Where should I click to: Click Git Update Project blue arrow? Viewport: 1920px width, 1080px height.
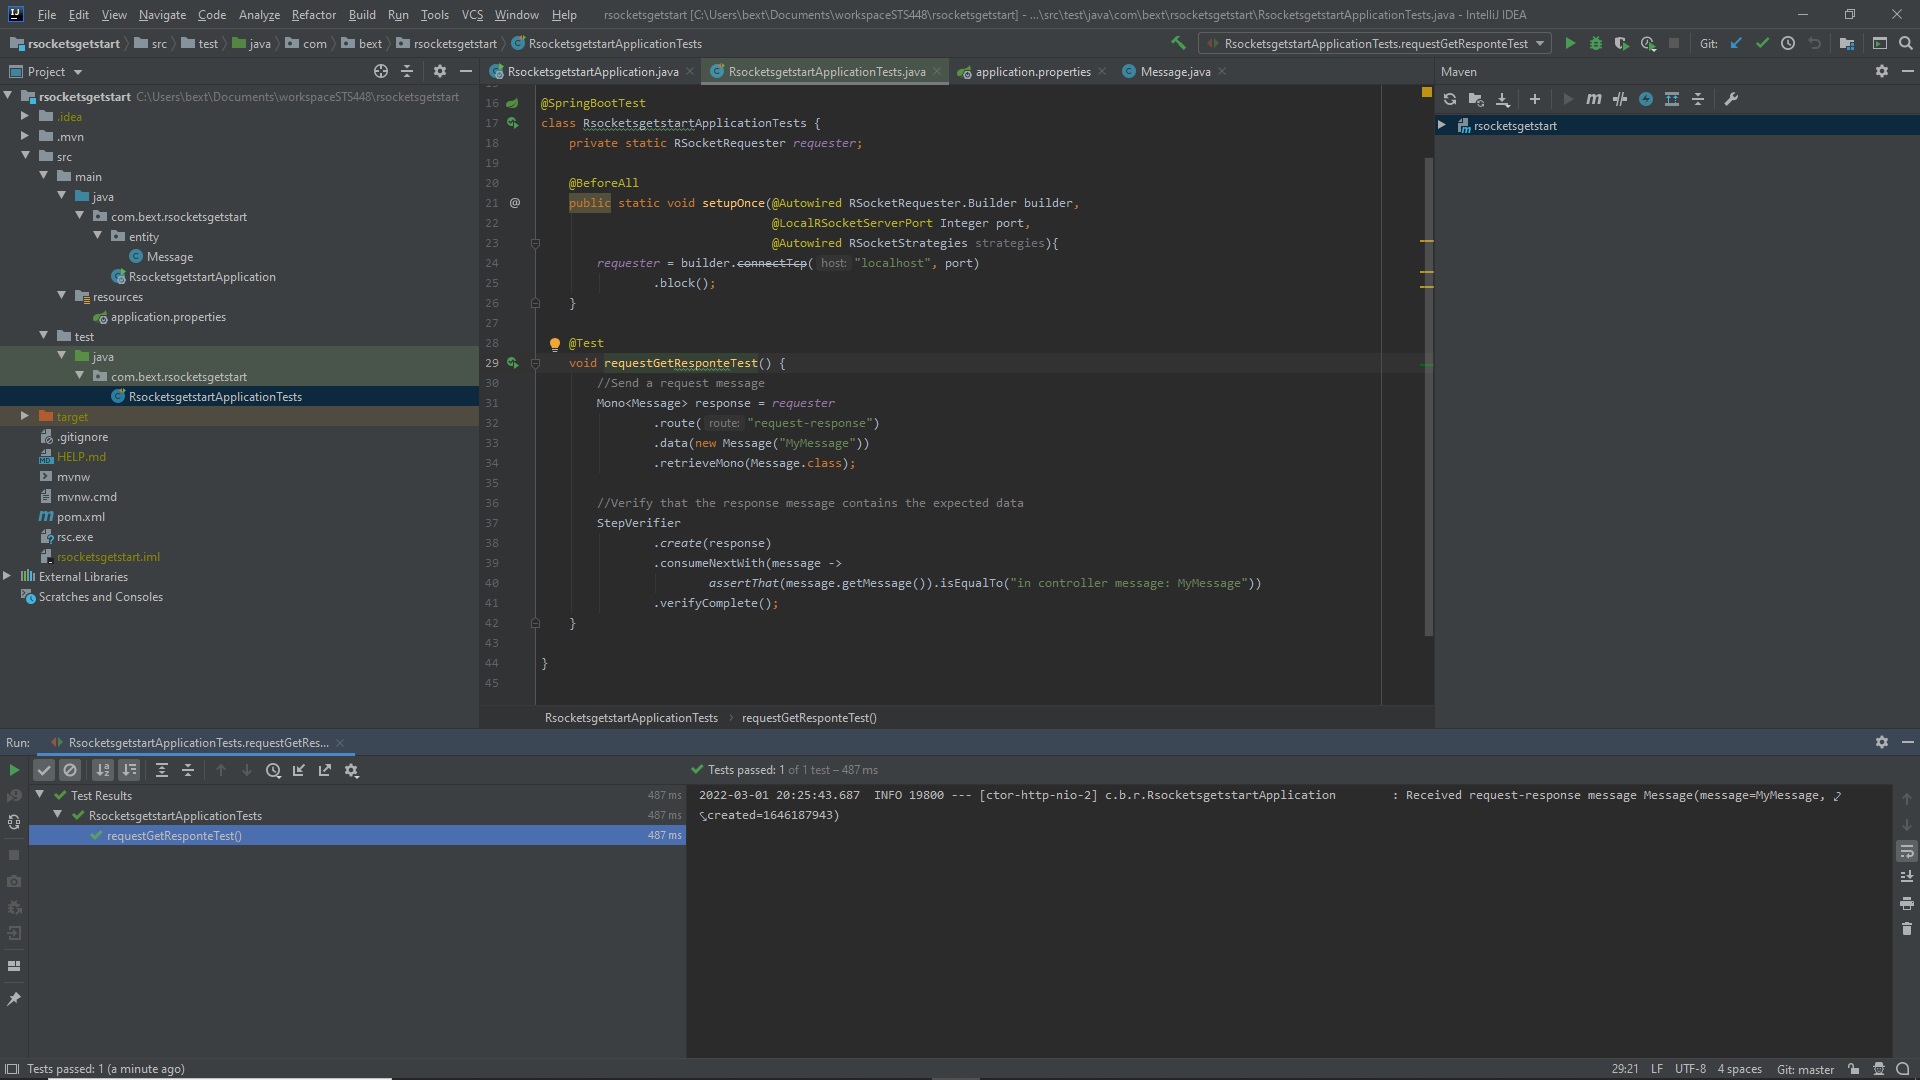(1736, 44)
